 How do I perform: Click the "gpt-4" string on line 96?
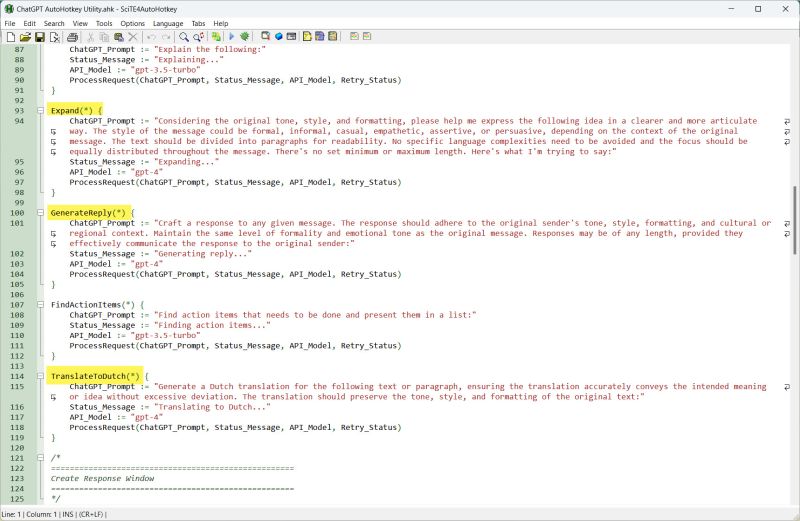146,172
